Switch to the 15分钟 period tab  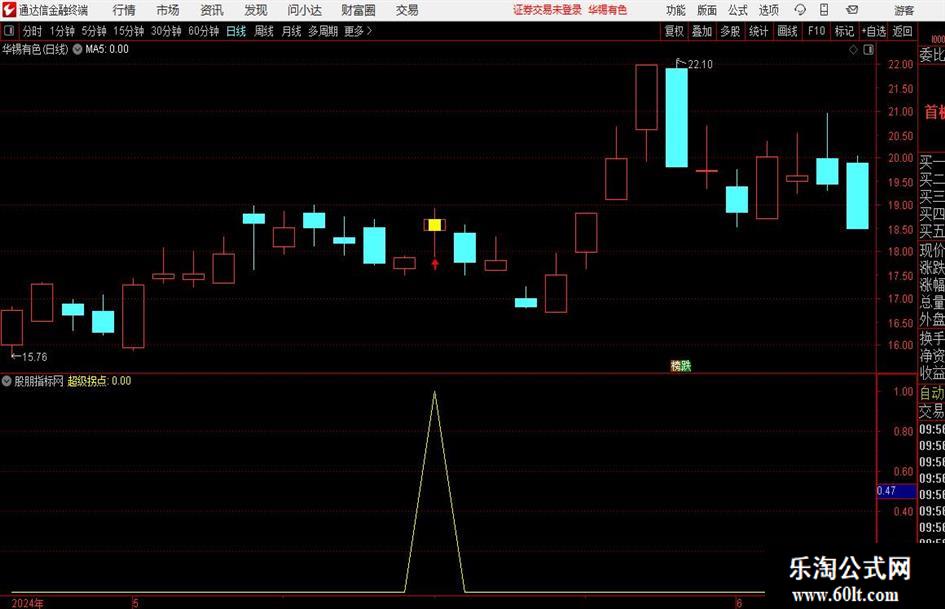[x=128, y=31]
